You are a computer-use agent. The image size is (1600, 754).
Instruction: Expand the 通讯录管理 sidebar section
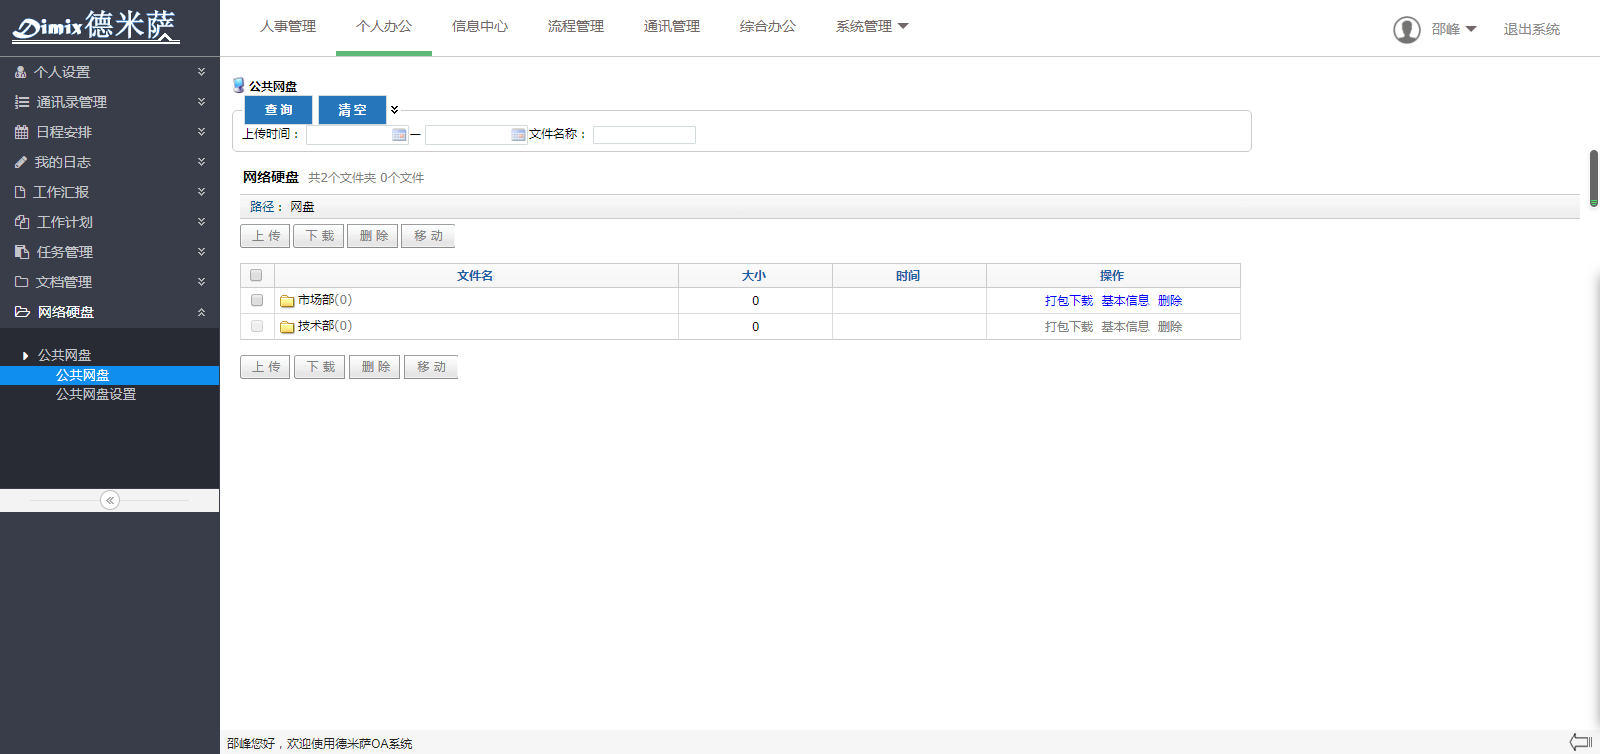tap(201, 102)
